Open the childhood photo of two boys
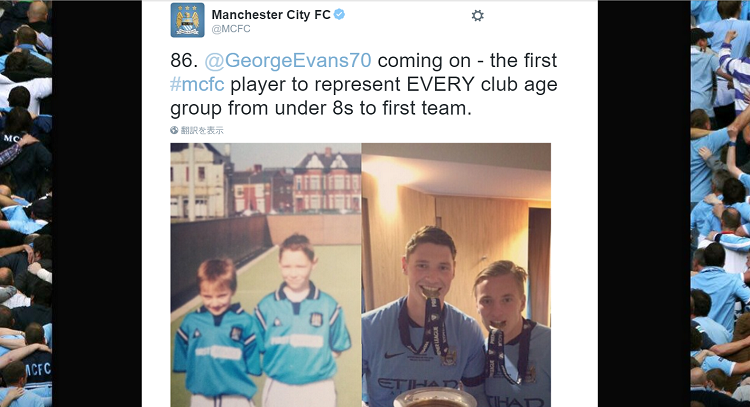Screen dimensions: 750x407 (266, 275)
